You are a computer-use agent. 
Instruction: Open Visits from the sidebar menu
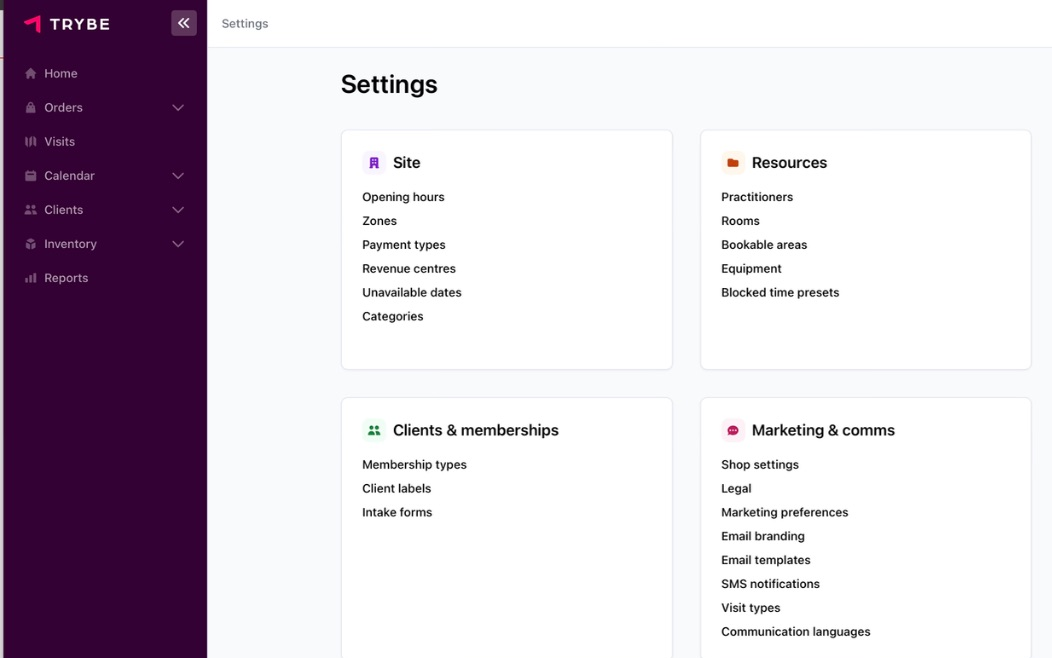click(60, 142)
